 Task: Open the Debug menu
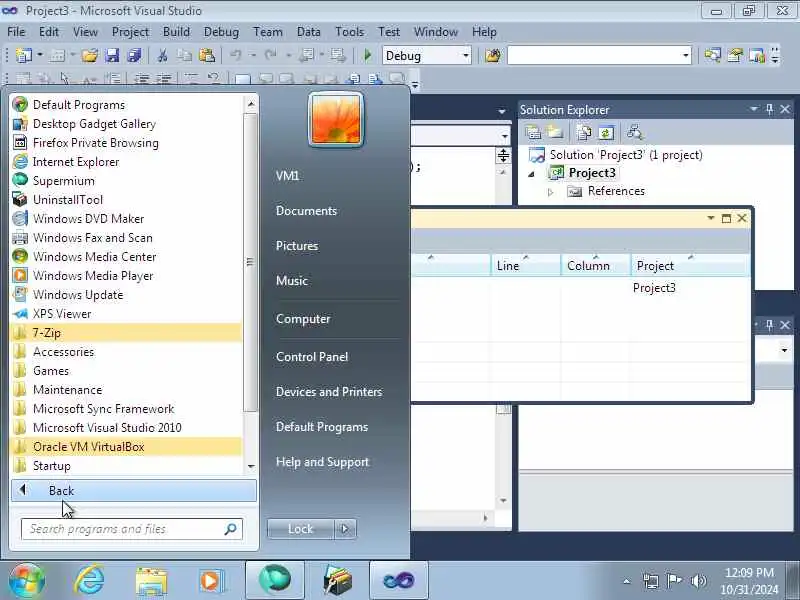(x=221, y=32)
